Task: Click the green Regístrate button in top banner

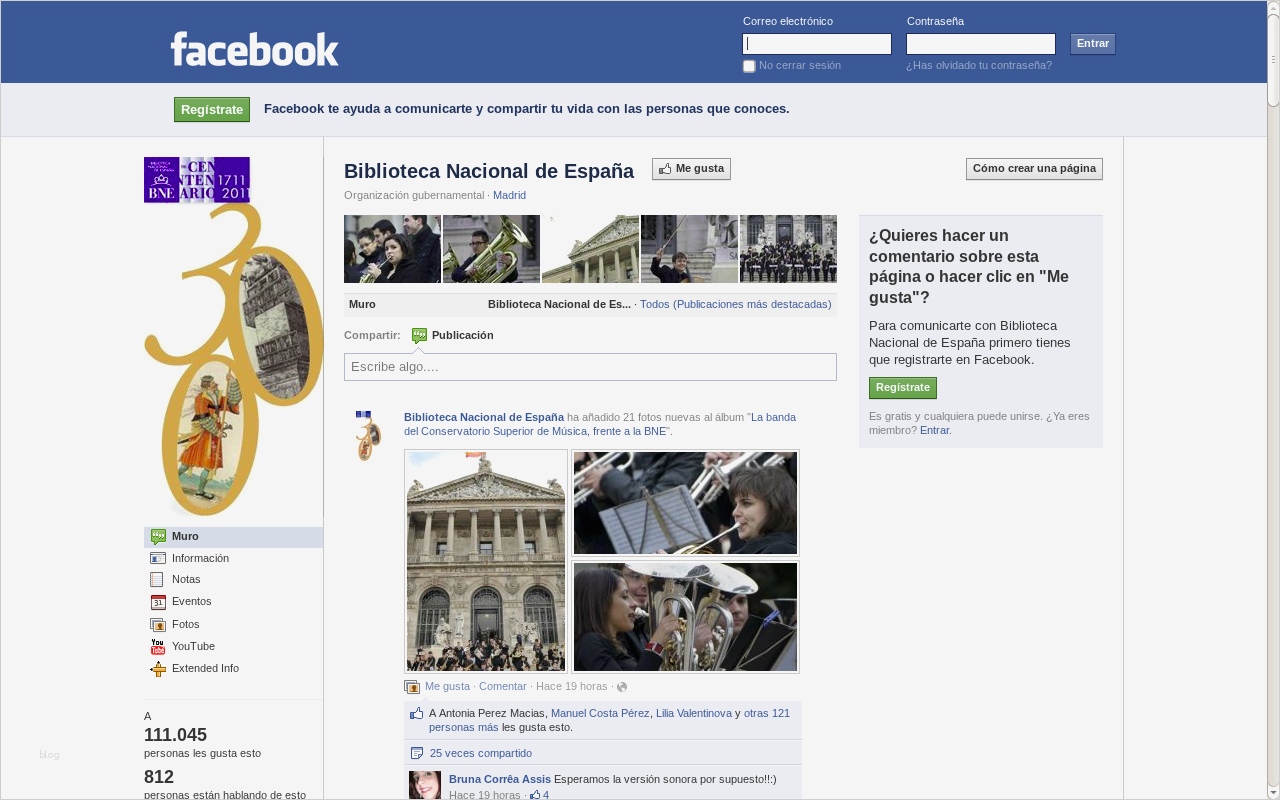Action: coord(212,110)
